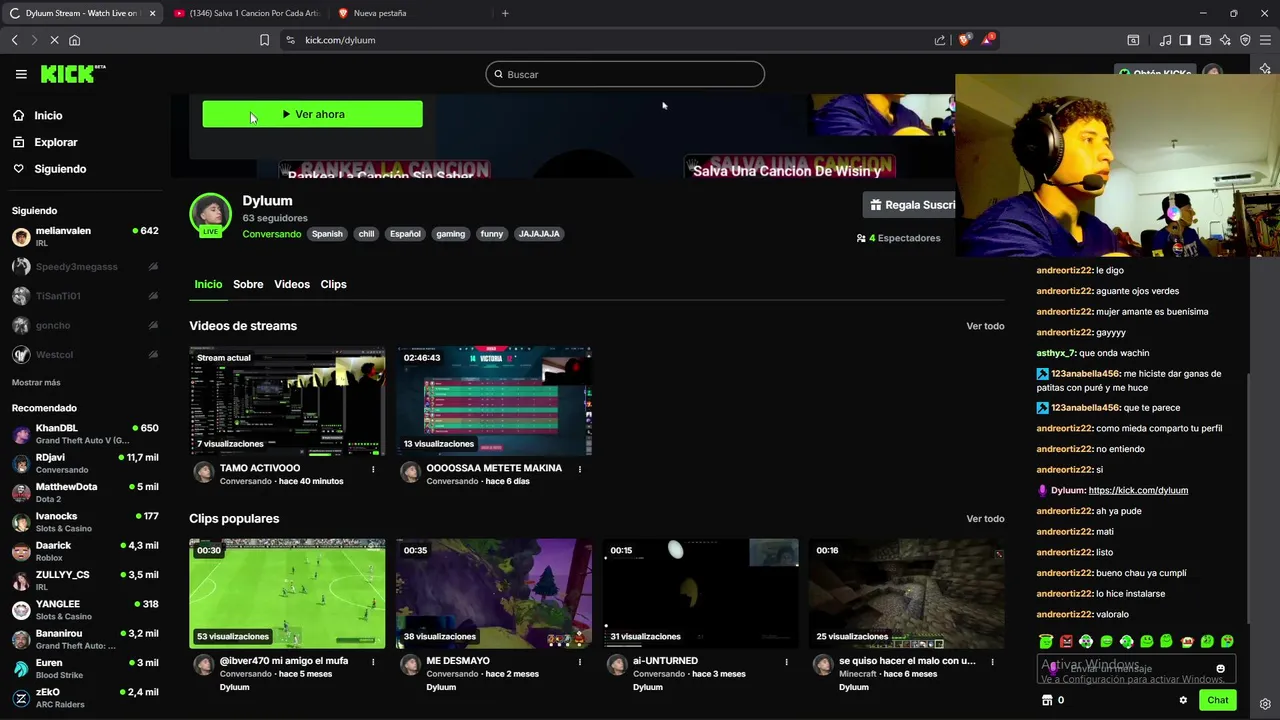Image resolution: width=1280 pixels, height=720 pixels.
Task: Click the Regala Suscripciones gift button
Action: [x=910, y=205]
